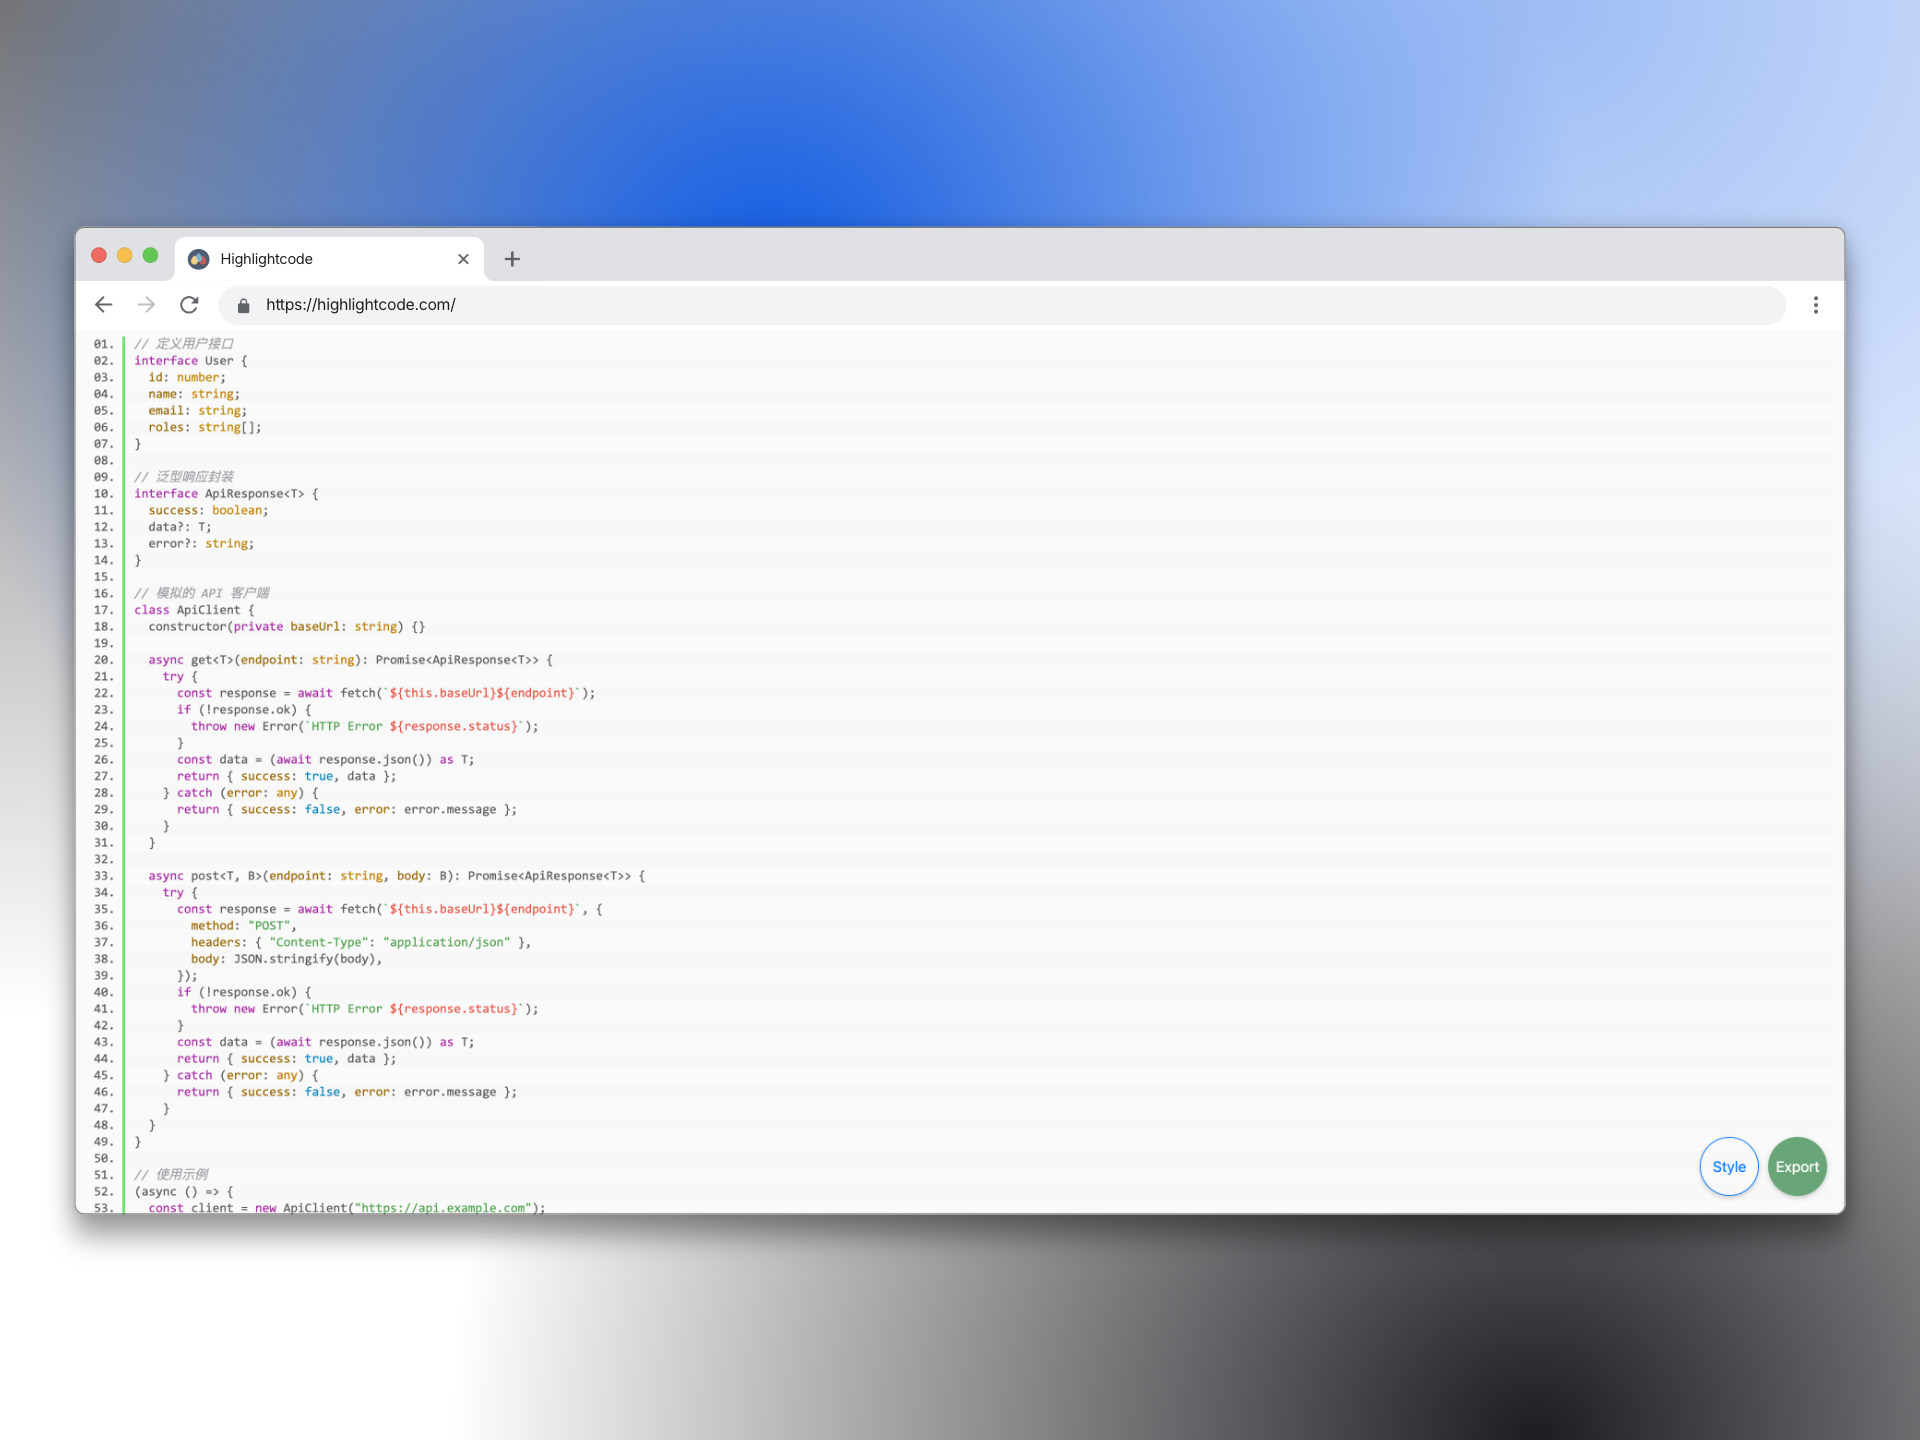Click the green fullscreen window button

[x=150, y=256]
